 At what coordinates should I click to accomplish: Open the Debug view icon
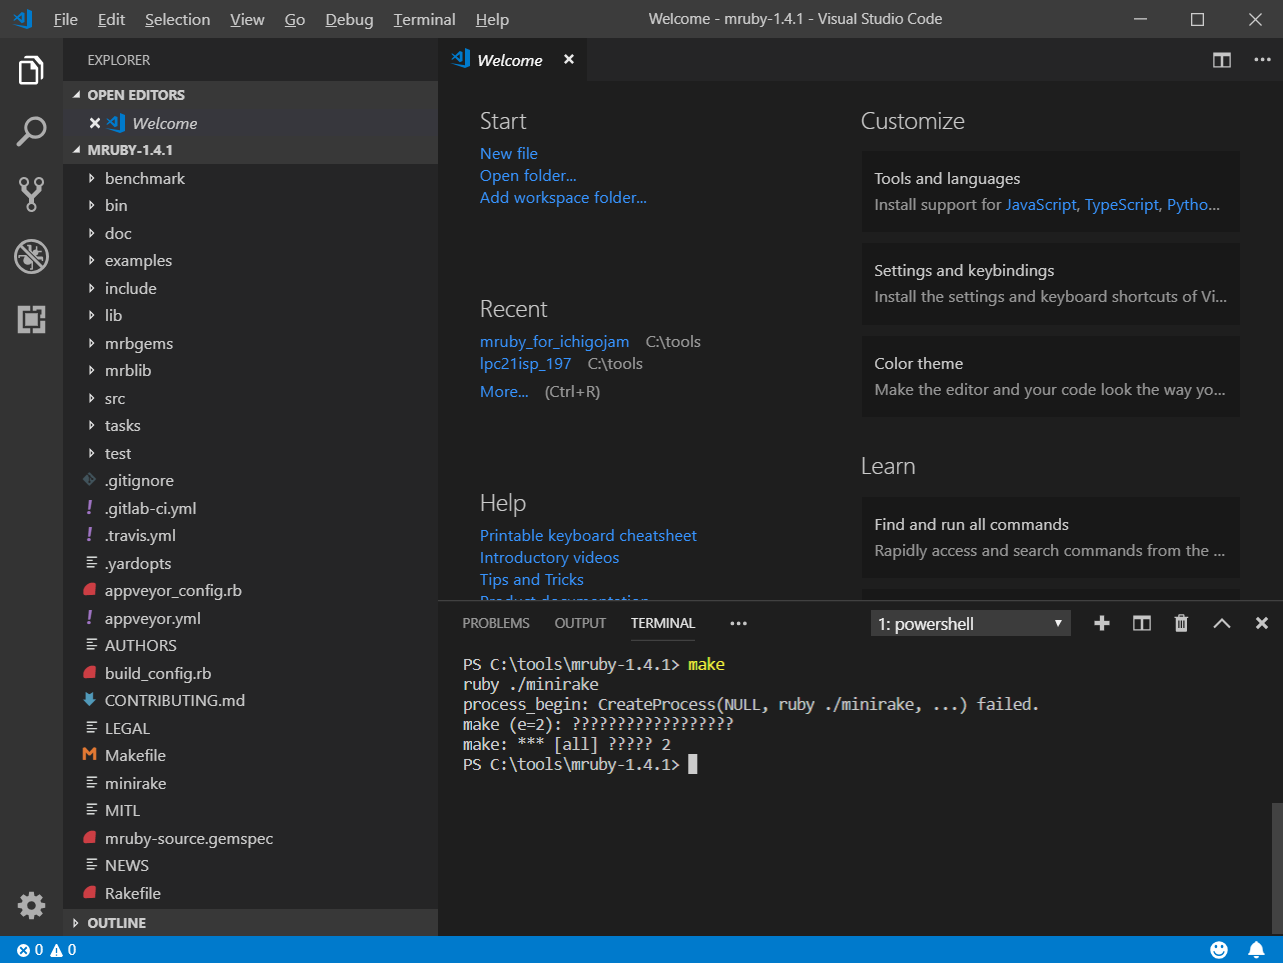click(31, 256)
